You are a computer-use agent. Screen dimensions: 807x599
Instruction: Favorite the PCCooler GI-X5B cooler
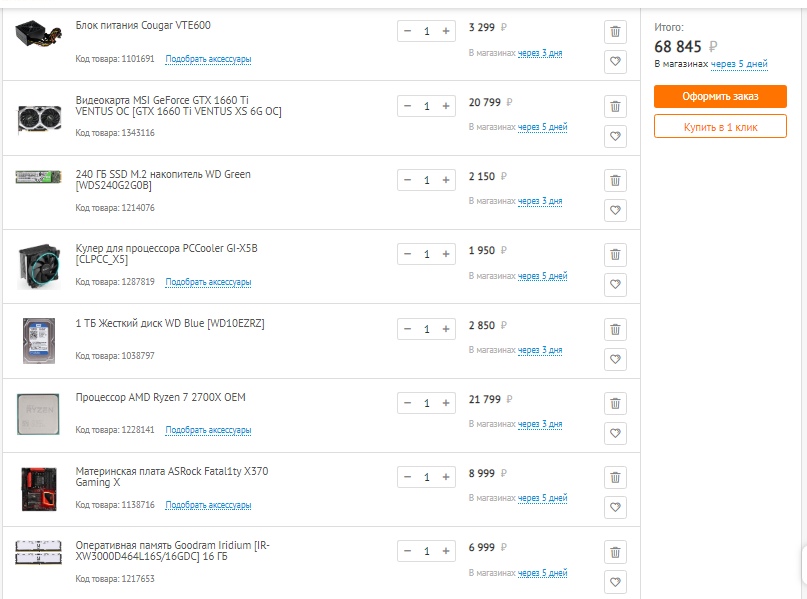coord(615,284)
